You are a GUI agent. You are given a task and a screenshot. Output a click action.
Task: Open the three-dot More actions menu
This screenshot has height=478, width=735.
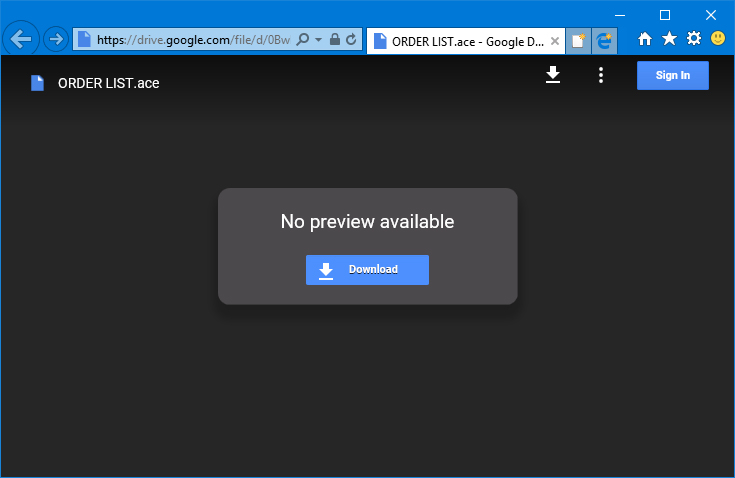coord(601,75)
